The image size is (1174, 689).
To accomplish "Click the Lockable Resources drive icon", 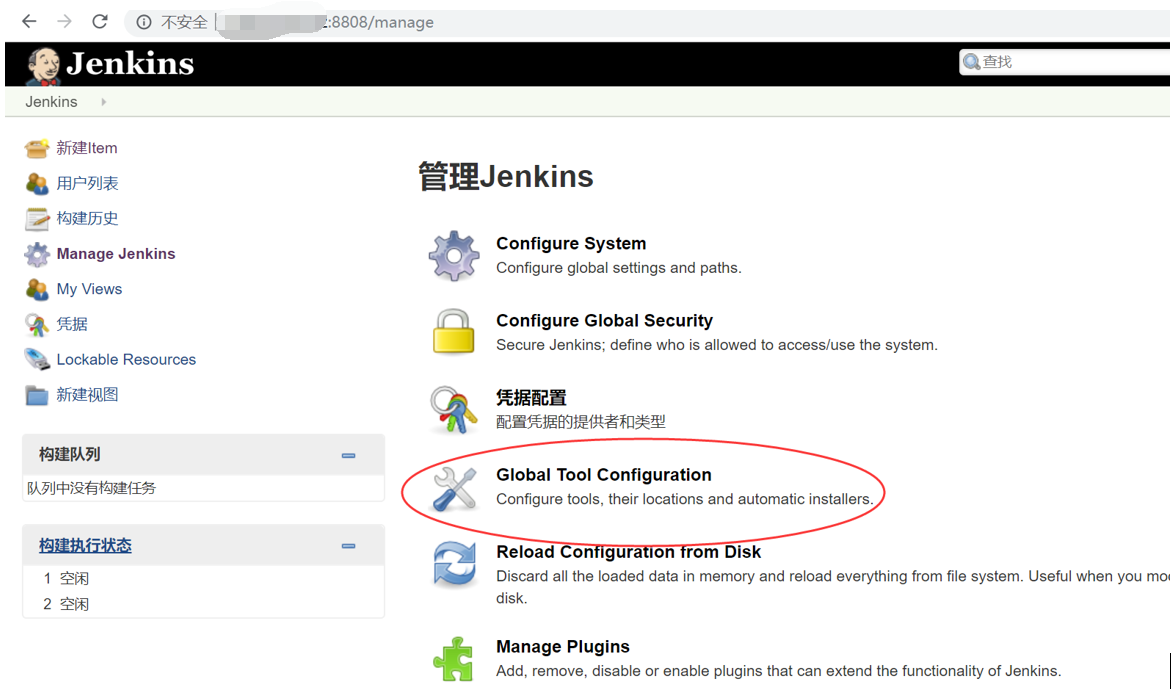I will coord(37,359).
